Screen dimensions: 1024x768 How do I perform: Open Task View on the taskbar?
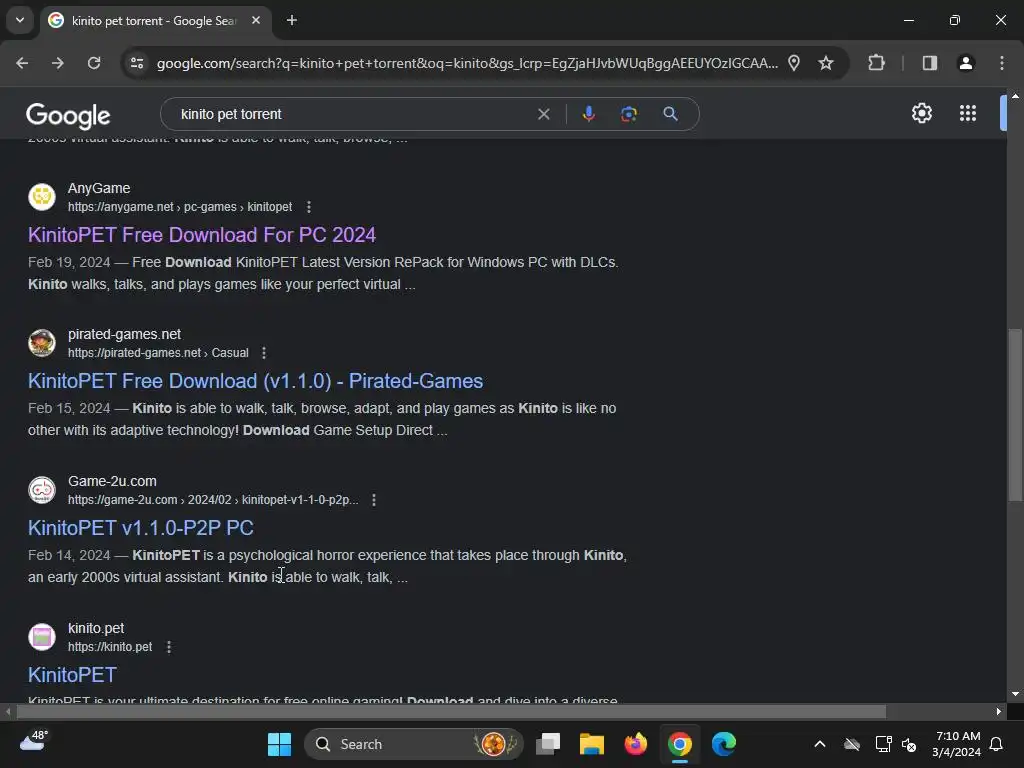548,744
